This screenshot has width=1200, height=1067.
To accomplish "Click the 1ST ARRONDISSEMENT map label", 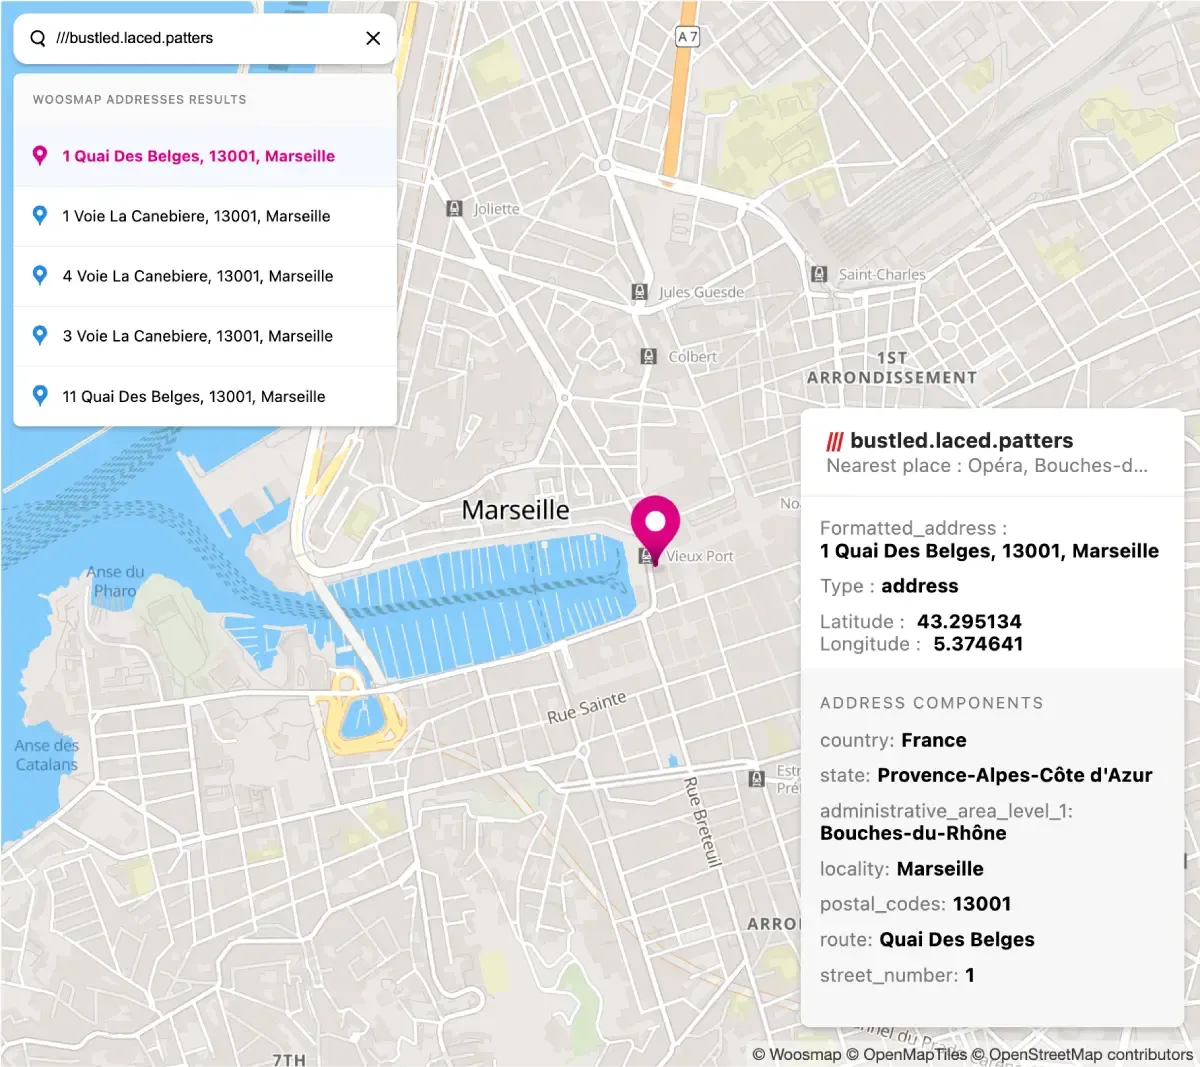I will (x=891, y=368).
